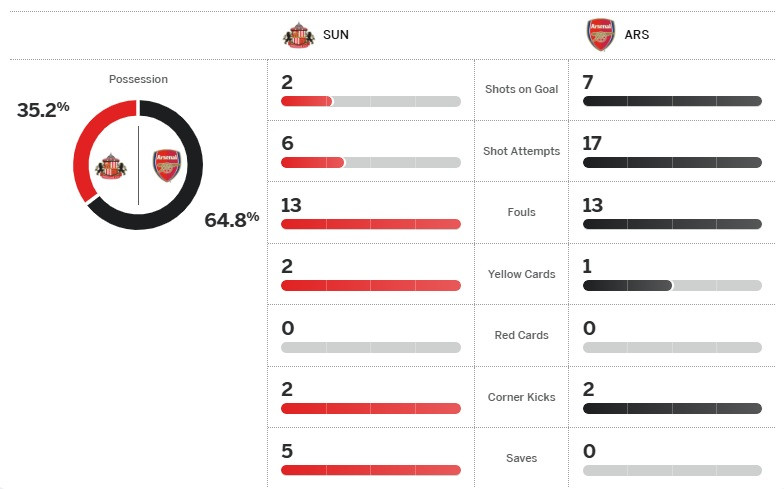Click Arsenal's Shots on Goal bar
Viewport: 784px width, 489px height.
[x=672, y=101]
